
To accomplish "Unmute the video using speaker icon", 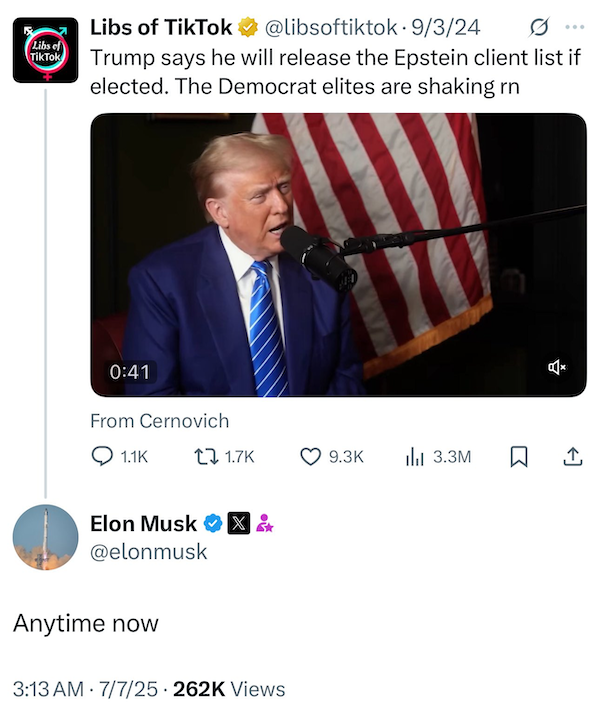I will 557,367.
